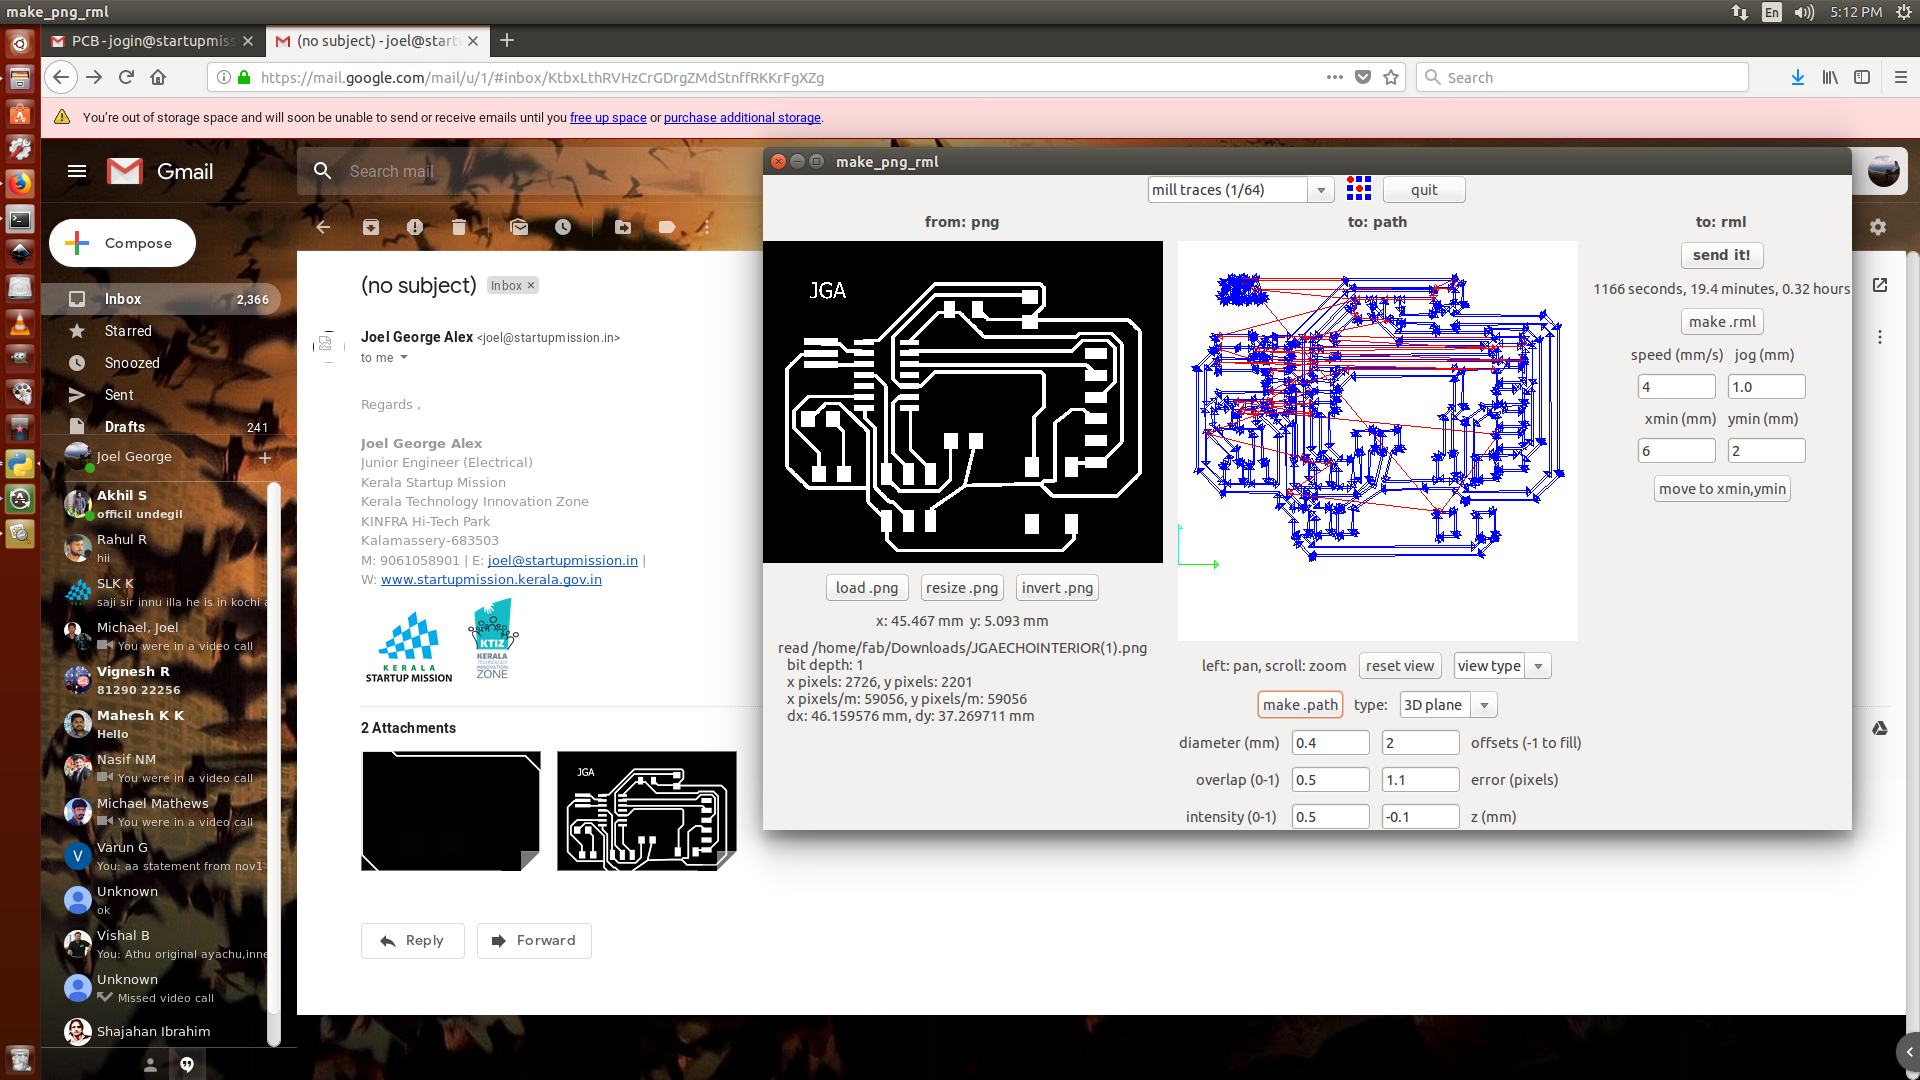The image size is (1920, 1080).
Task: Click the snooze clock icon
Action: tap(563, 228)
